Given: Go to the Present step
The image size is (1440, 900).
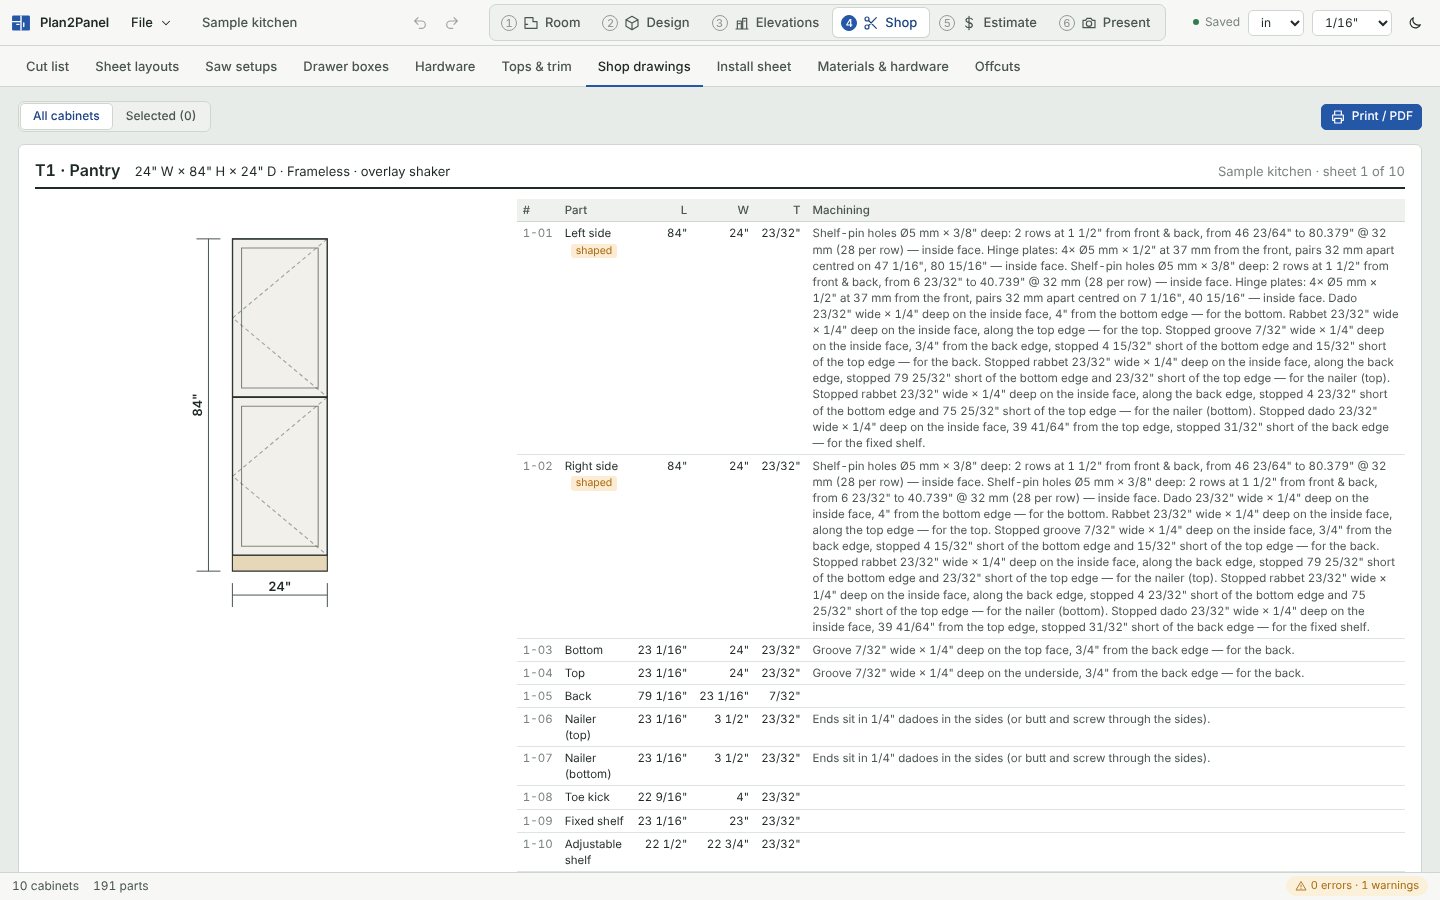Looking at the screenshot, I should (1105, 22).
